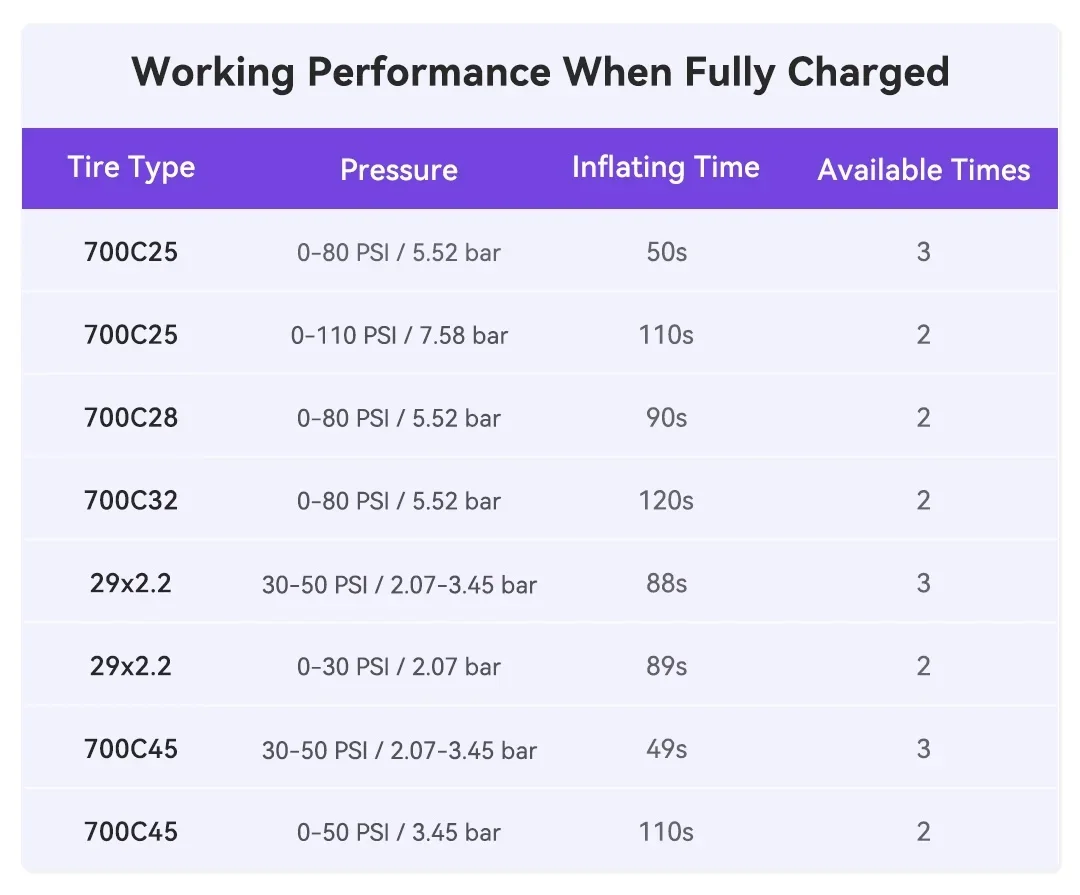Click the Pressure column header
Screen dimensions: 1080x895
[399, 170]
